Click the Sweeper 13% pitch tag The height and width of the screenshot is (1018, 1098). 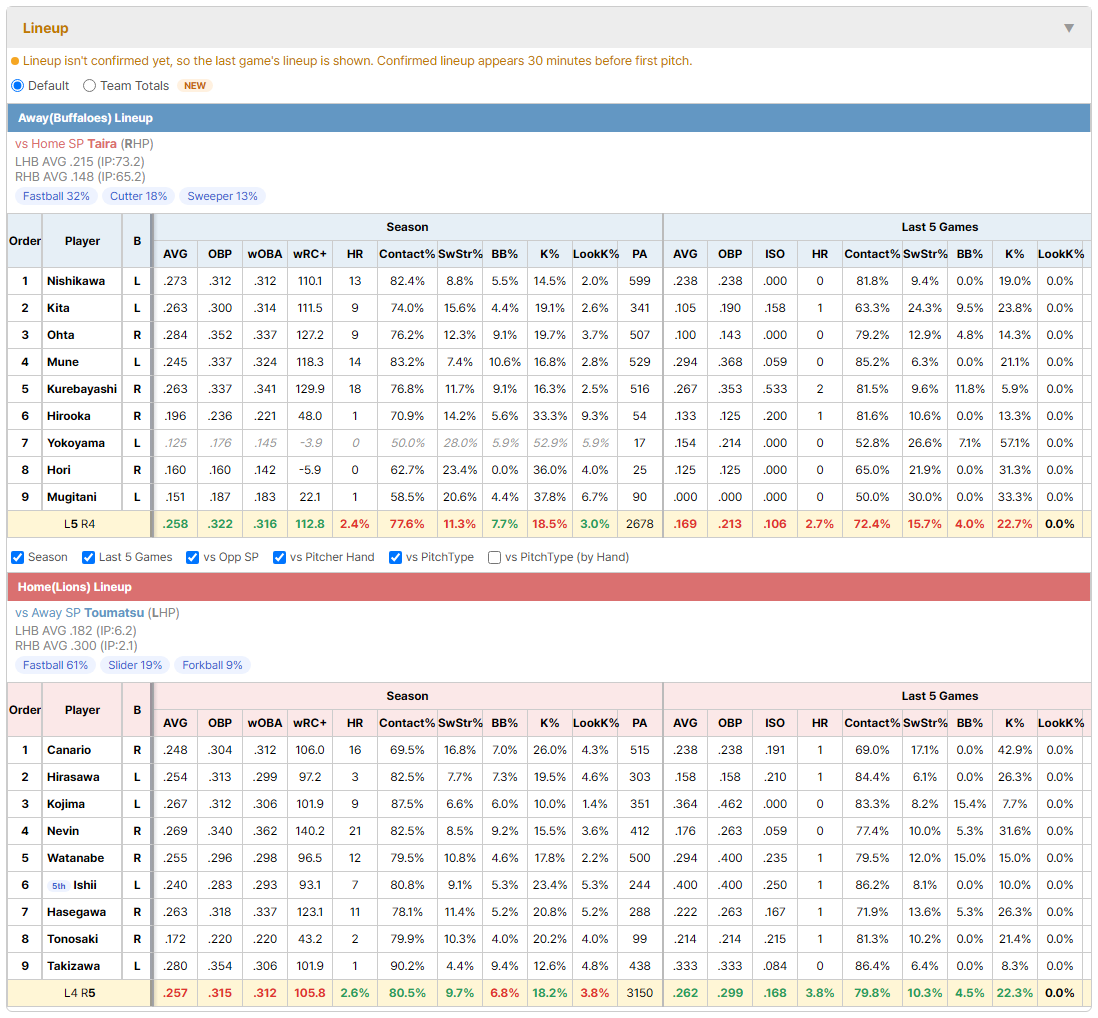(222, 196)
